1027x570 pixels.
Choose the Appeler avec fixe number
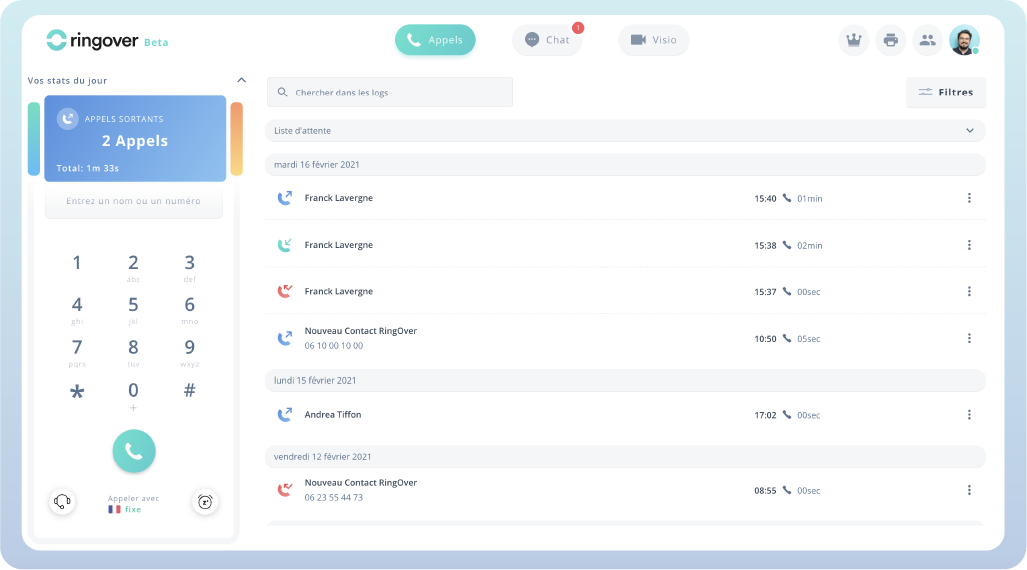(133, 504)
